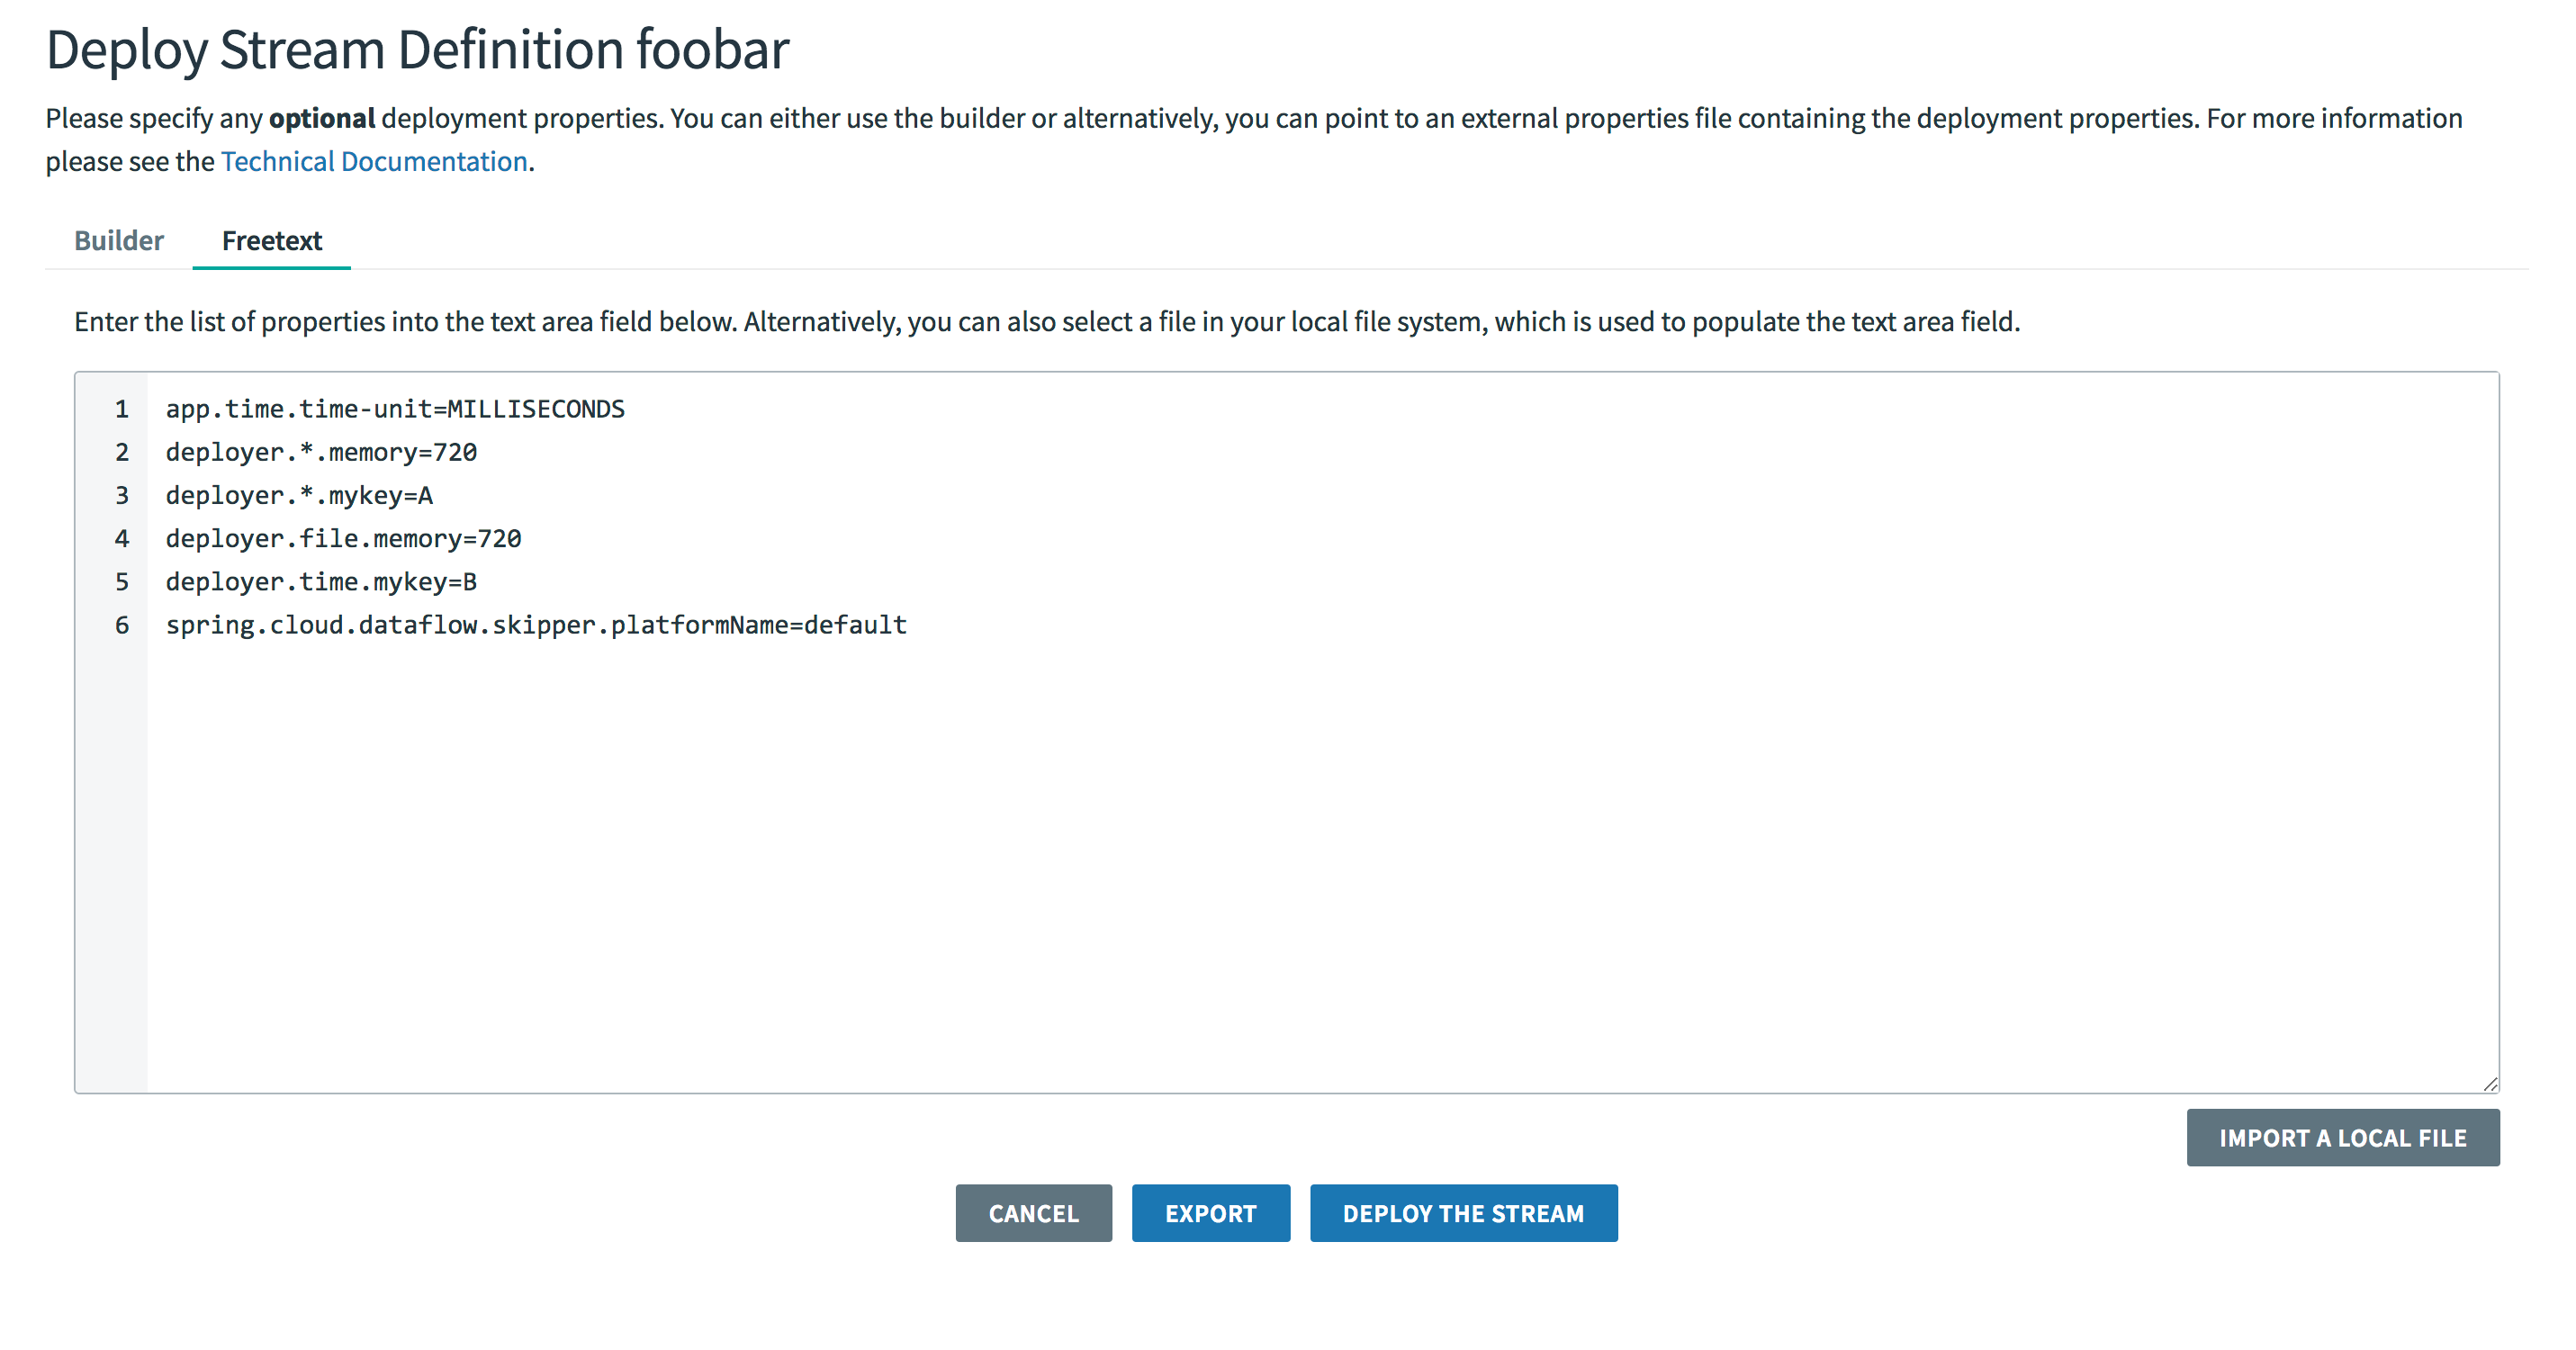This screenshot has width=2576, height=1350.
Task: Click the textarea resize handle corner
Action: 2489,1083
